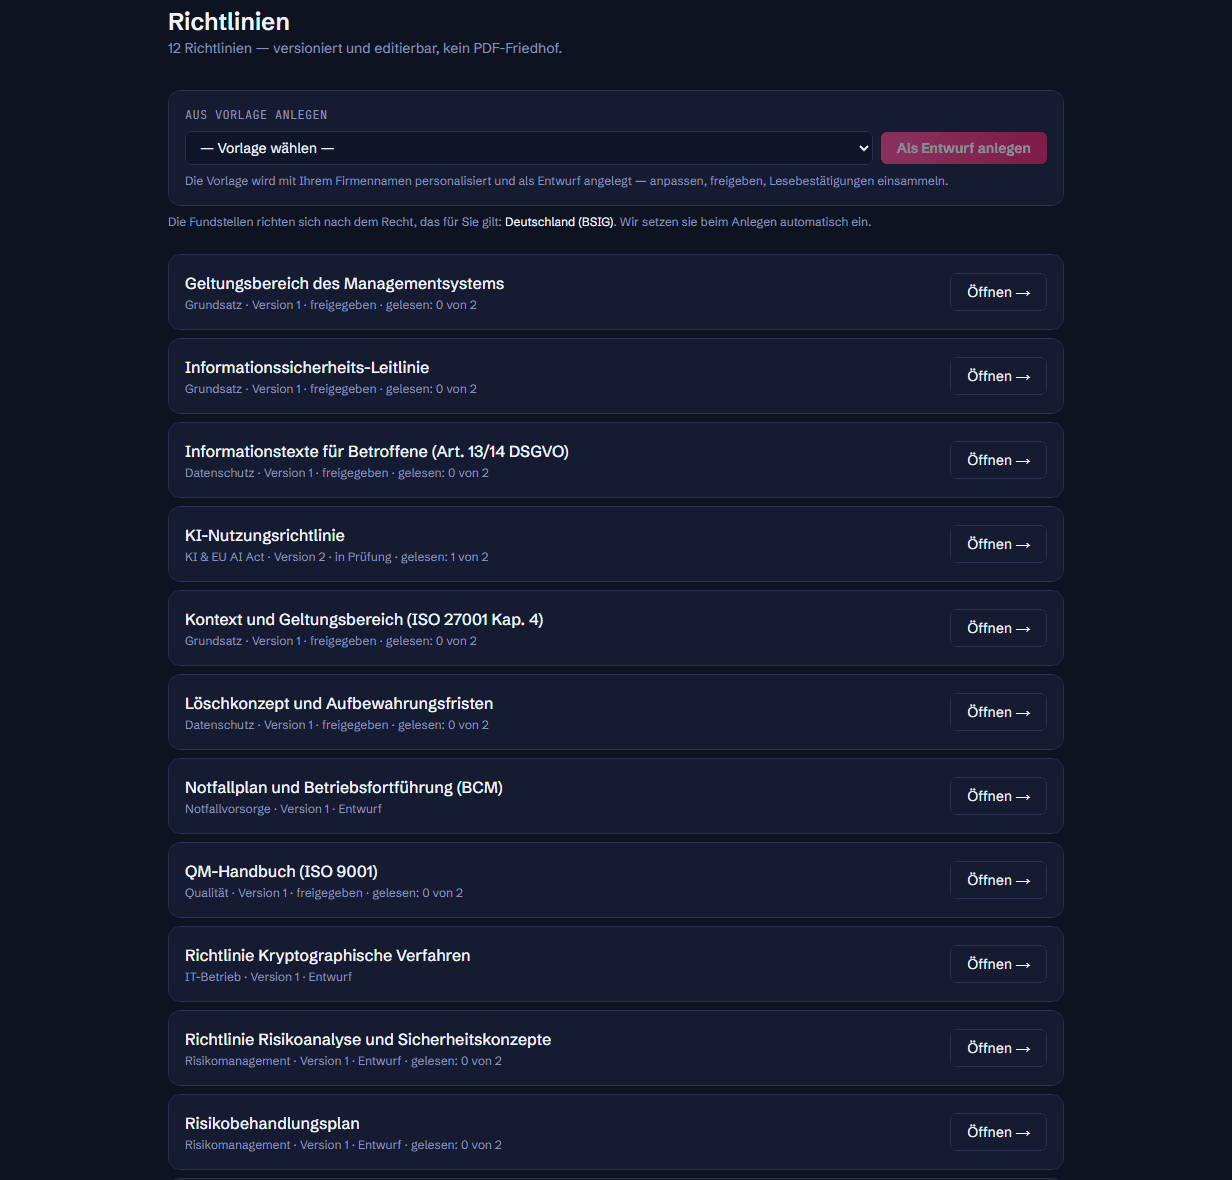Open the Vorlage wählen dropdown
Image resolution: width=1232 pixels, height=1180 pixels.
pos(528,148)
